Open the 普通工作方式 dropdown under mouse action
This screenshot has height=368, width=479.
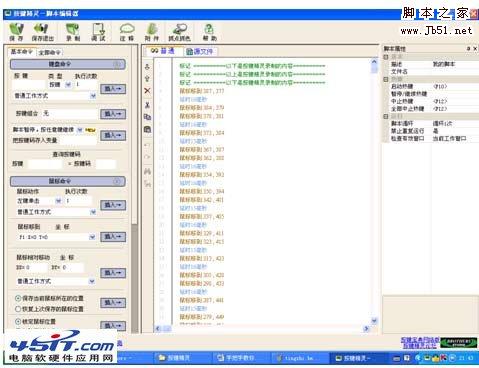coord(93,212)
